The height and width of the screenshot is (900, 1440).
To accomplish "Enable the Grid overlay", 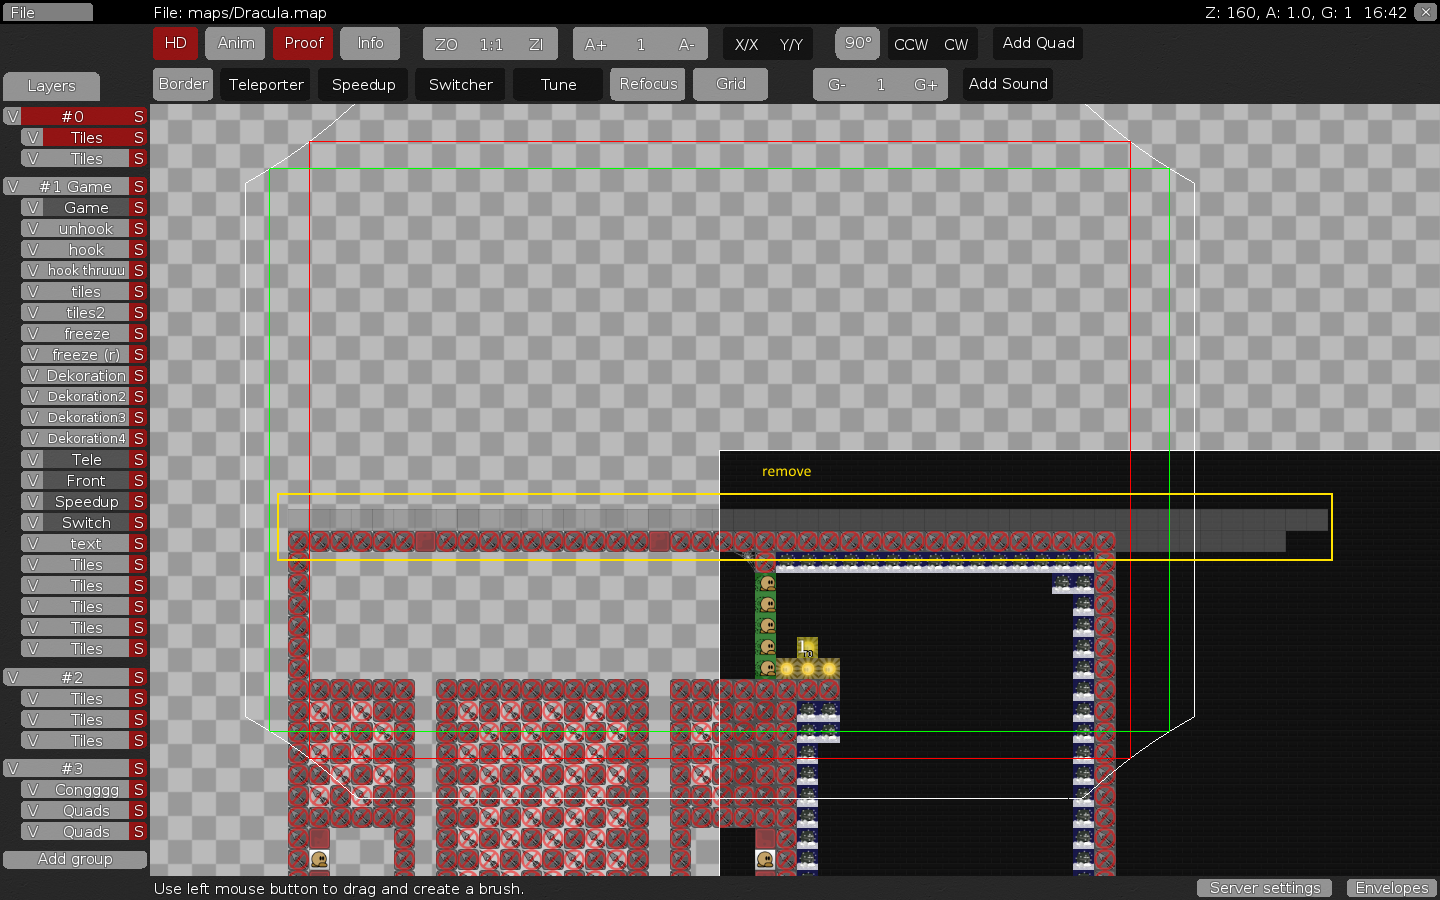I will (730, 84).
